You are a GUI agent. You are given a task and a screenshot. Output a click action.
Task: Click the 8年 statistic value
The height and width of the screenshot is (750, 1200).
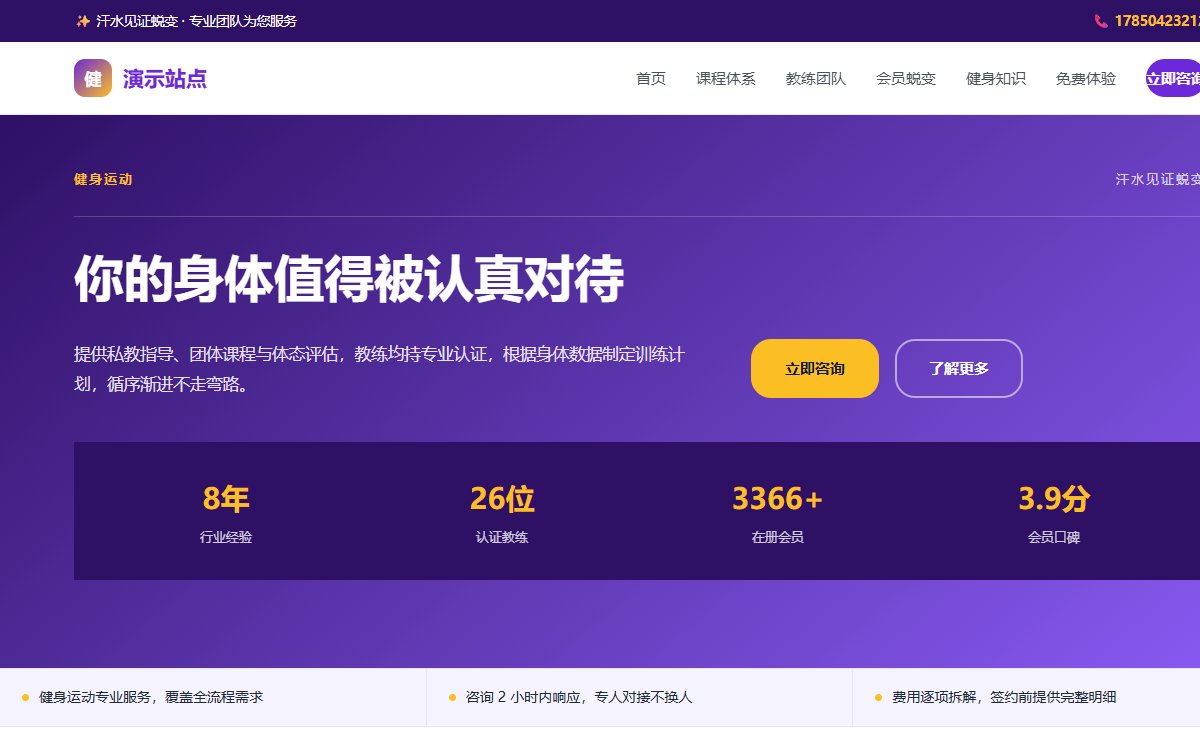click(226, 498)
